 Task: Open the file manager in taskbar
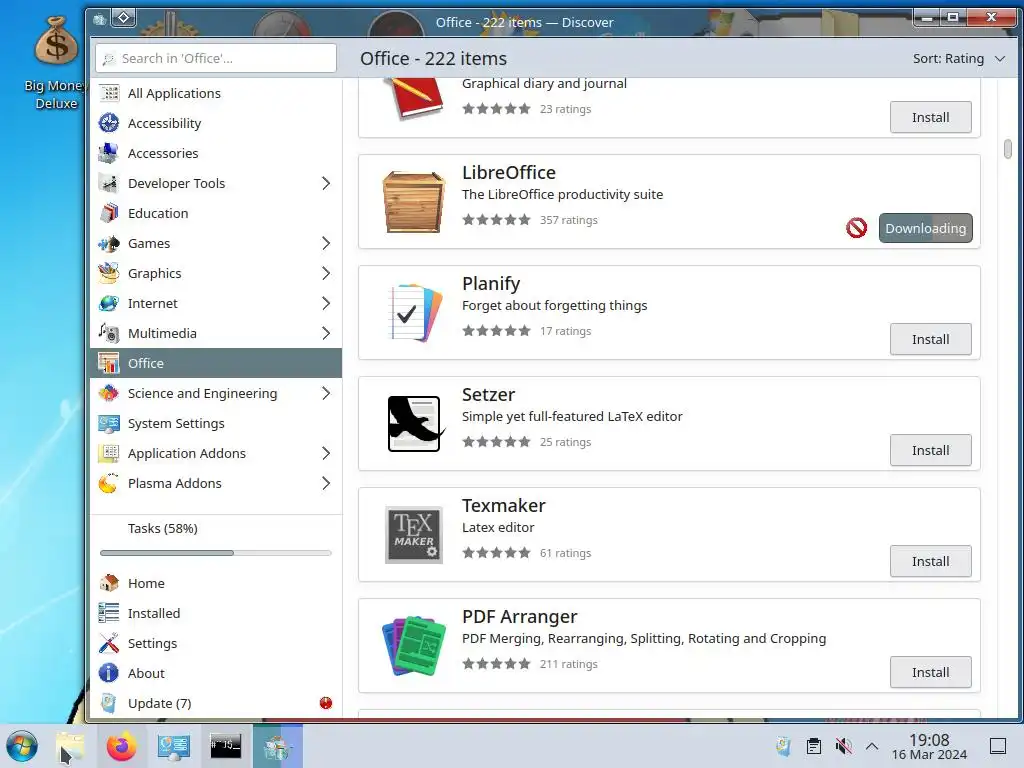coord(70,746)
